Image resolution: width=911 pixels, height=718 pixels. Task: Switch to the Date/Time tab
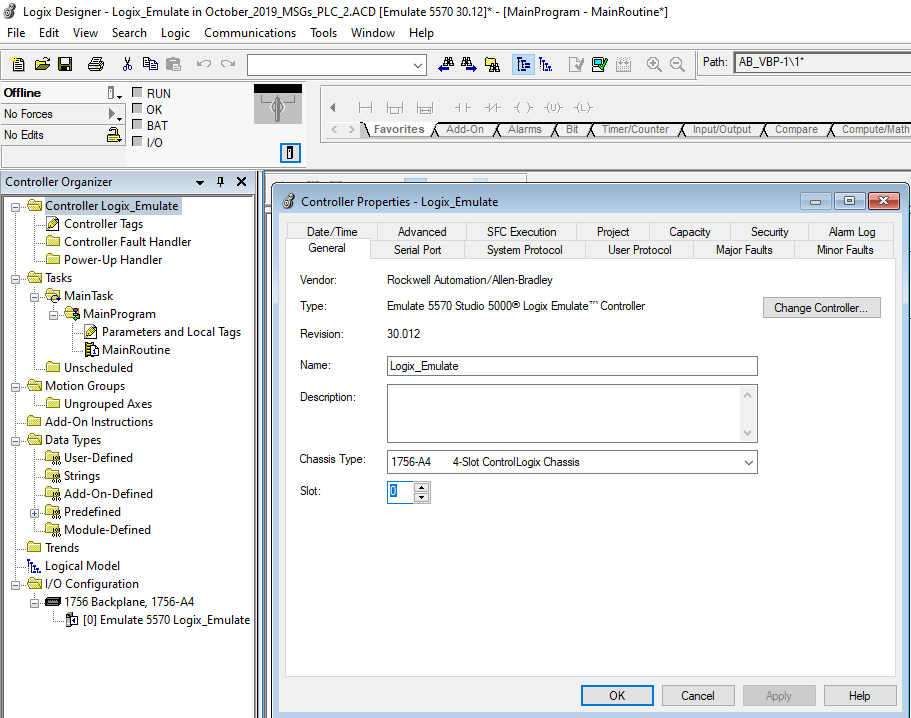pos(332,232)
